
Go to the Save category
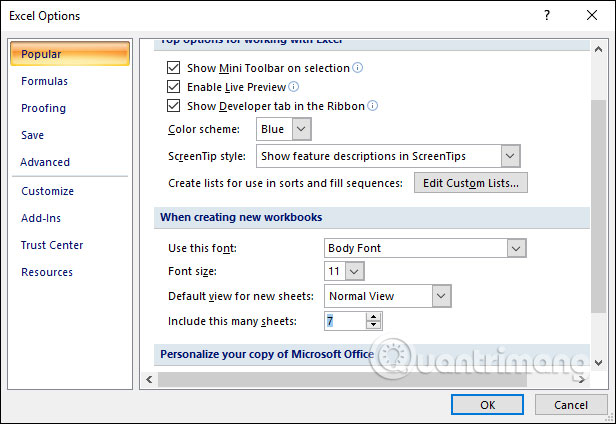[x=32, y=135]
